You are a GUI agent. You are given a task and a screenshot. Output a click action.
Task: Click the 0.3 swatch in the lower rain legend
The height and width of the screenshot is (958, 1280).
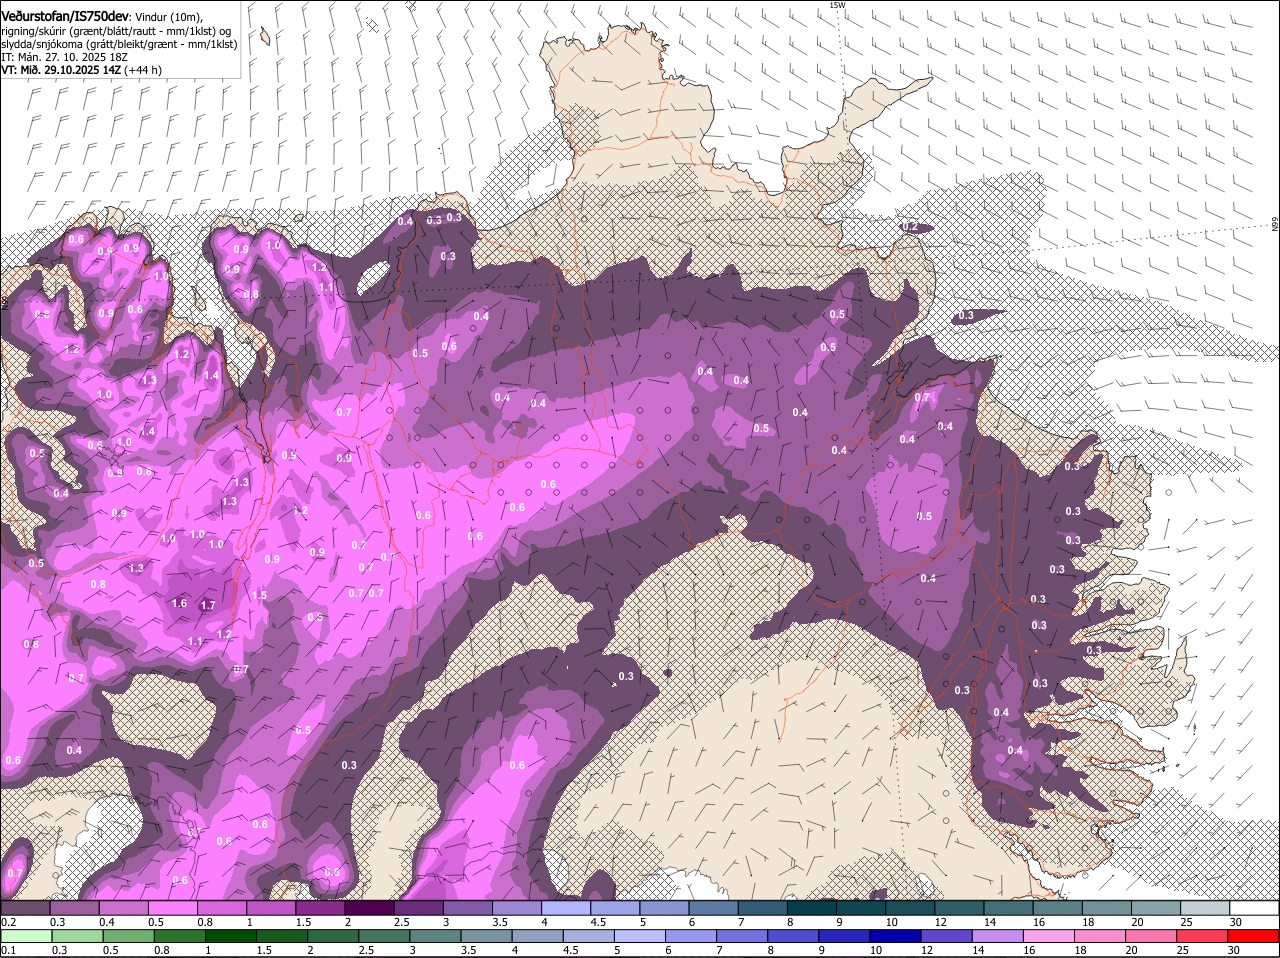pos(77,937)
